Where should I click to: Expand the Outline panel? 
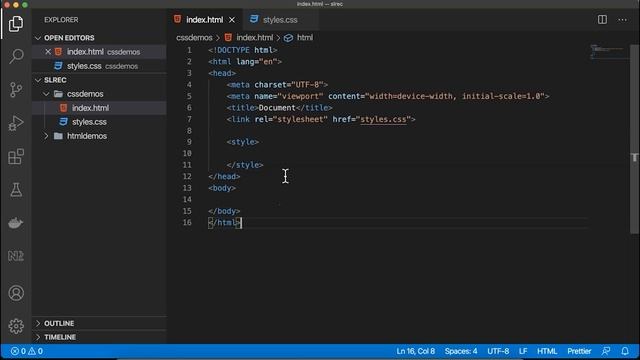38,323
